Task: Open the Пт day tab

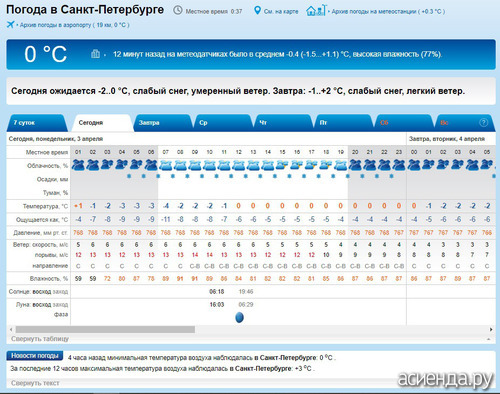Action: coord(343,123)
